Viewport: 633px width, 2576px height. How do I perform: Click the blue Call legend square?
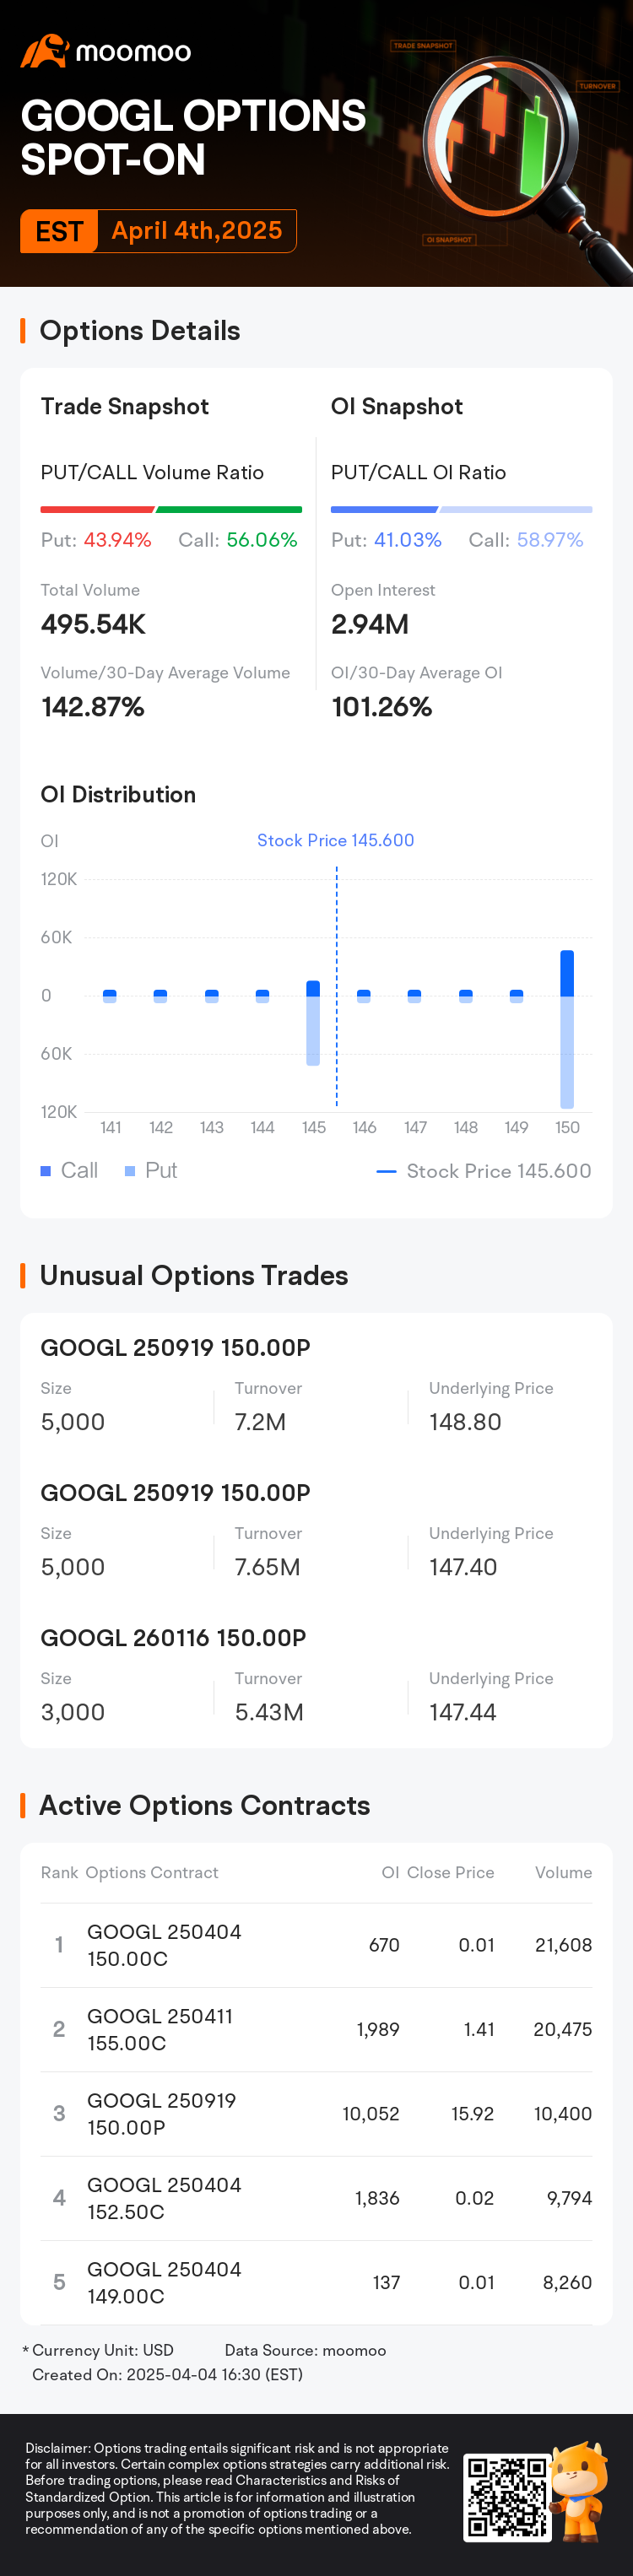[x=45, y=1171]
